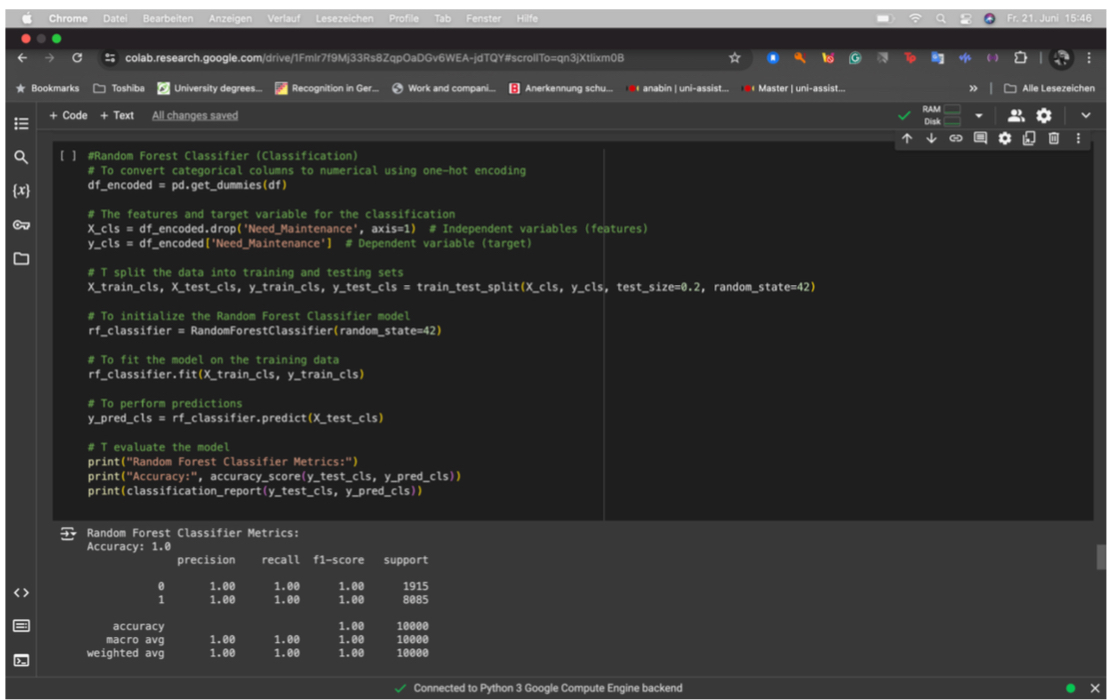
Task: Click the notebook vertical scrollbar
Action: (x=1101, y=556)
